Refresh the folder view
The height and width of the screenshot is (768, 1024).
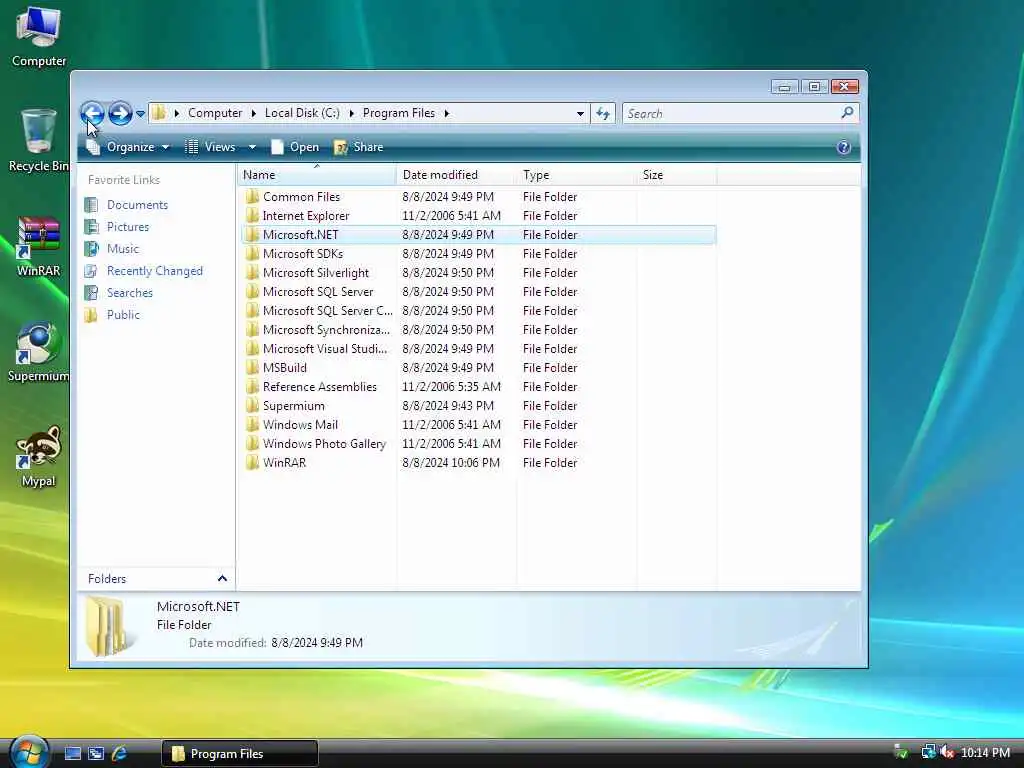coord(603,114)
